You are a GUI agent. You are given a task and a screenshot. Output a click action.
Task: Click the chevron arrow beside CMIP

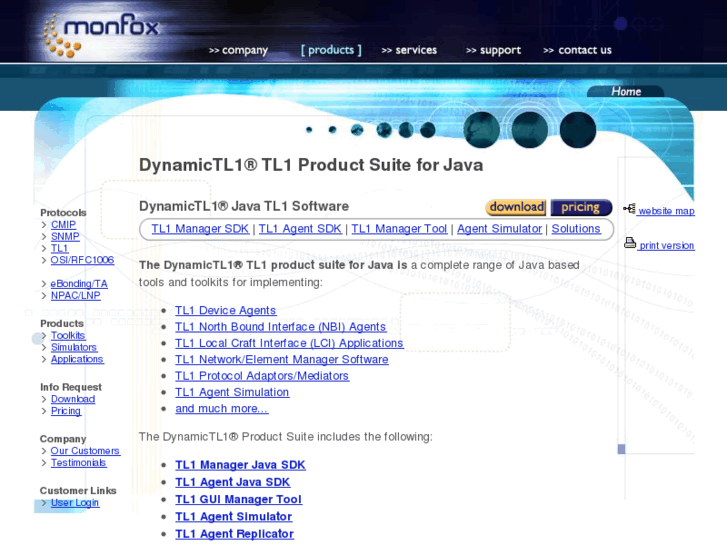[x=44, y=225]
